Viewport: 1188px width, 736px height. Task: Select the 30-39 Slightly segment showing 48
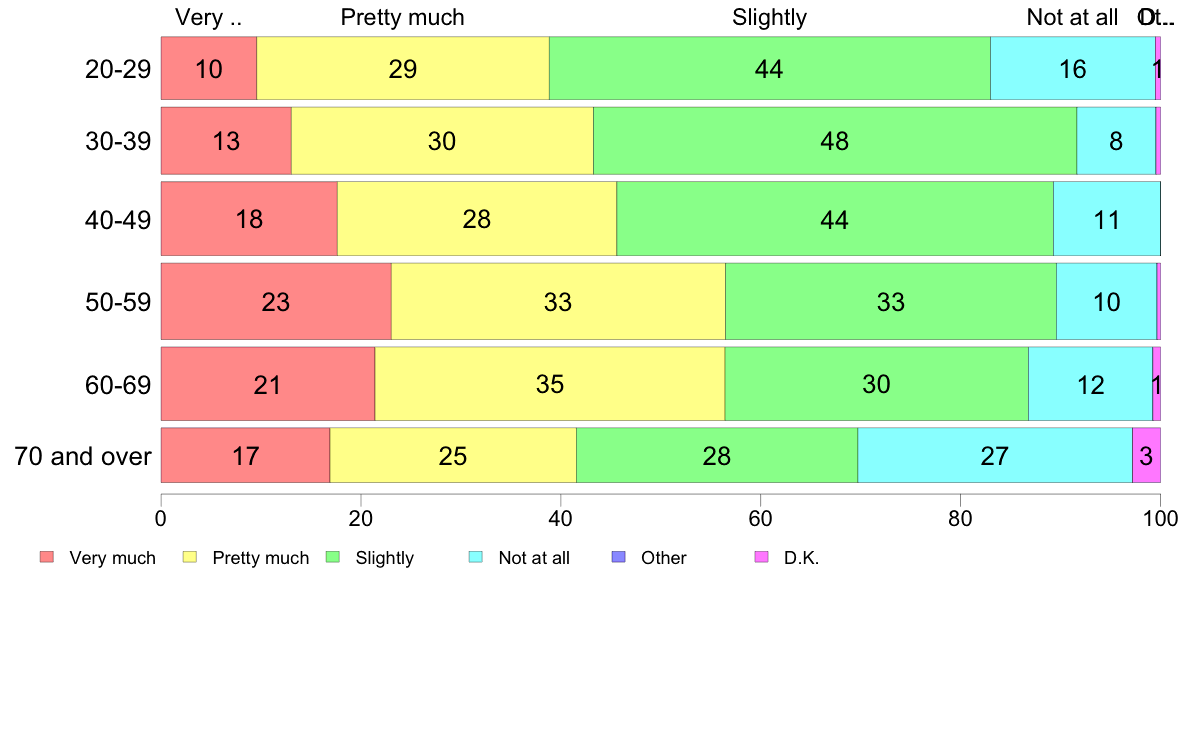pos(835,141)
